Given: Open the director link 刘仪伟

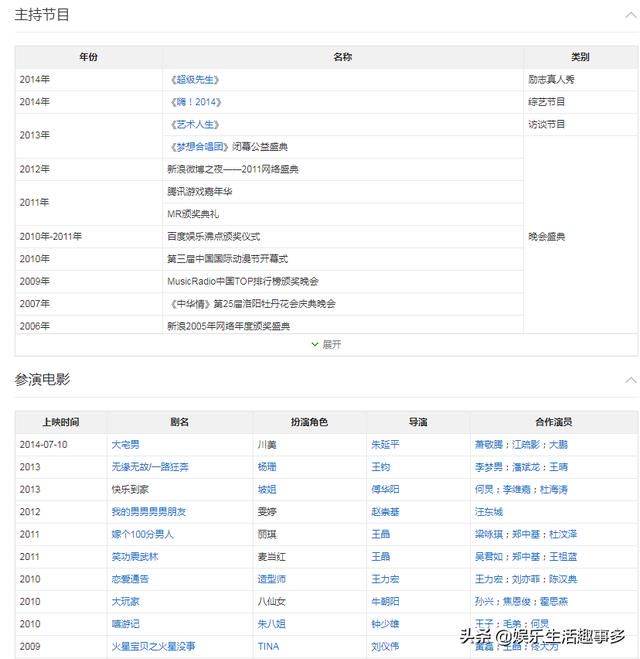Looking at the screenshot, I should click(x=385, y=646).
